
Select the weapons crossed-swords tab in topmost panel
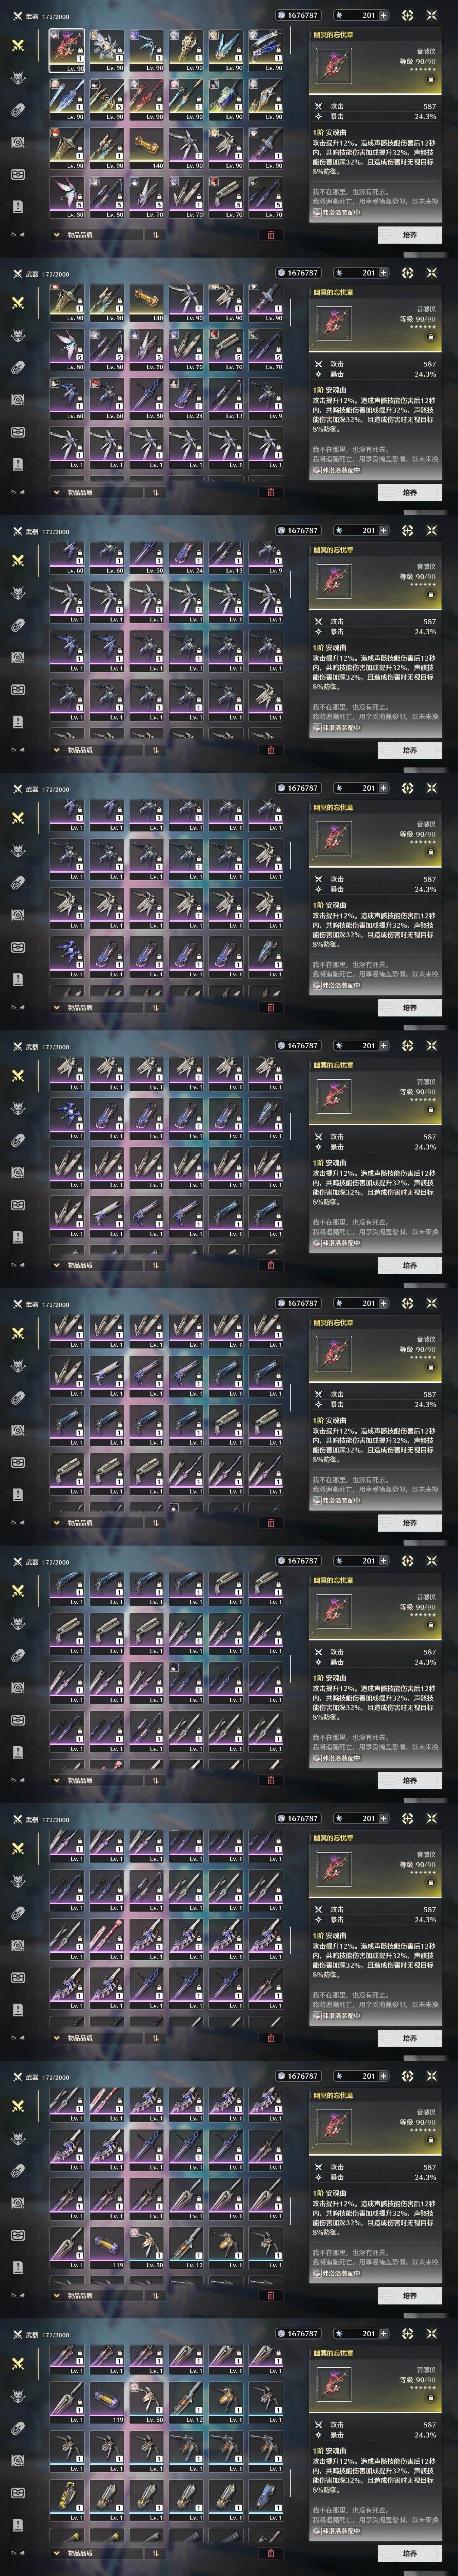pos(18,46)
